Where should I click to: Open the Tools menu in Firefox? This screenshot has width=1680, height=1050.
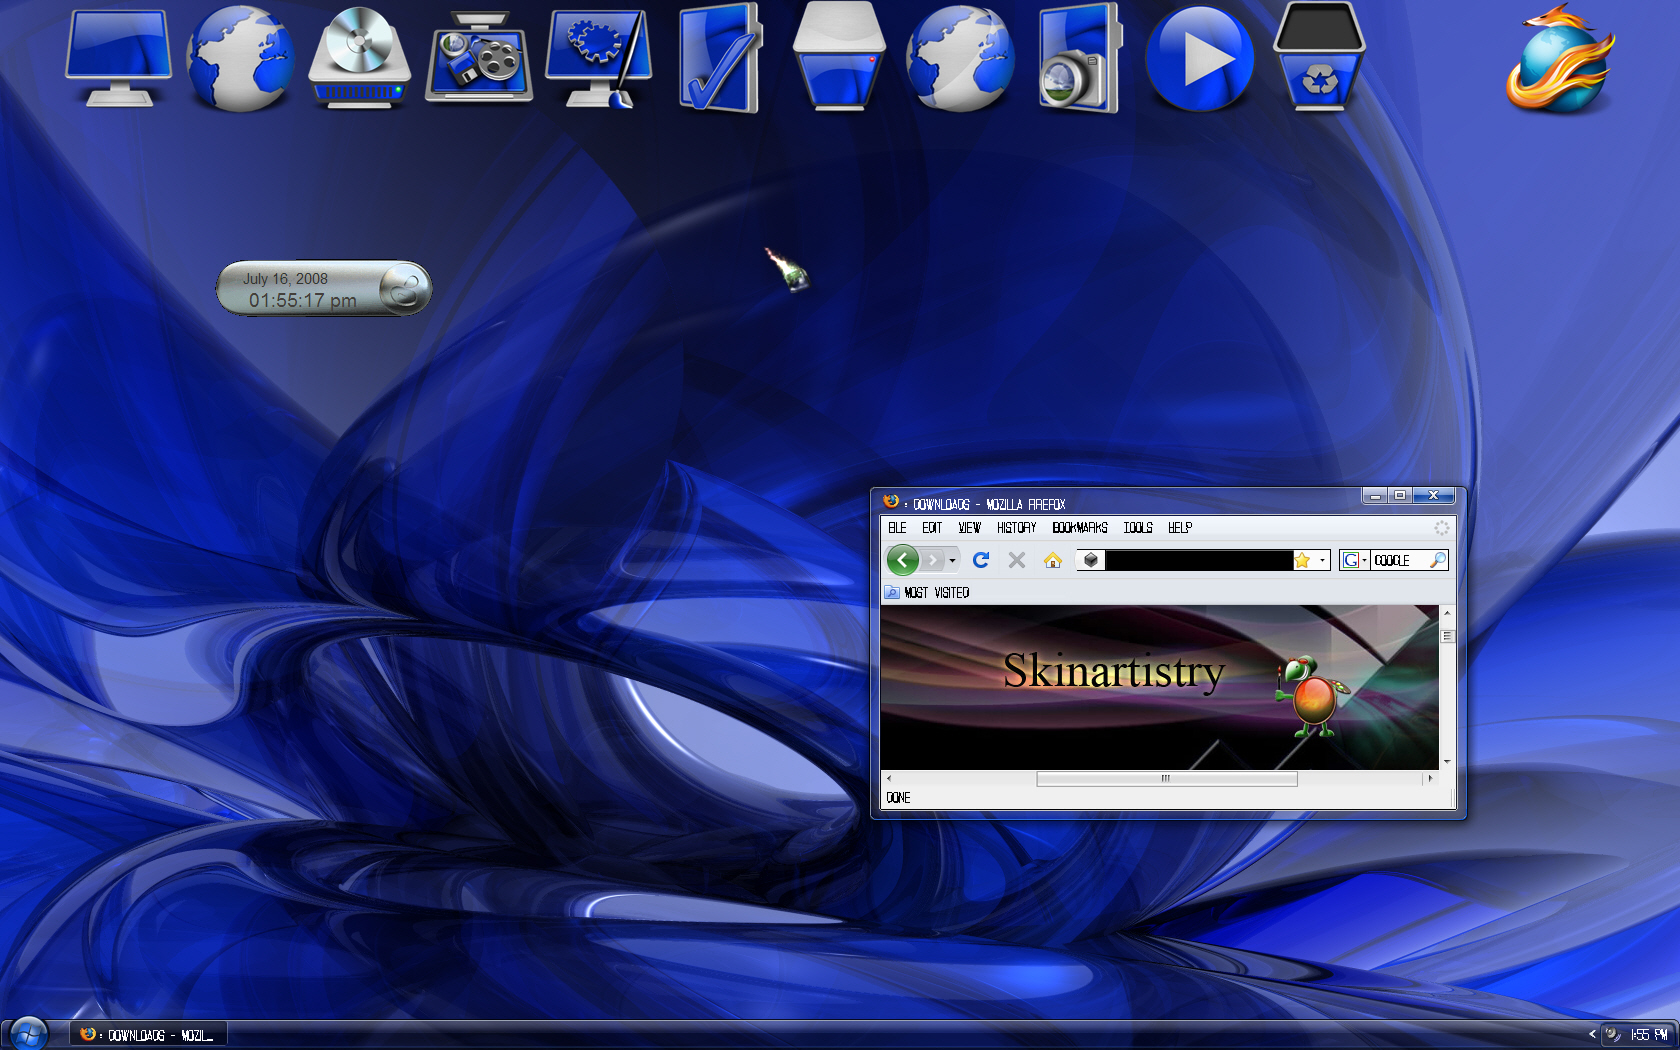click(x=1137, y=528)
